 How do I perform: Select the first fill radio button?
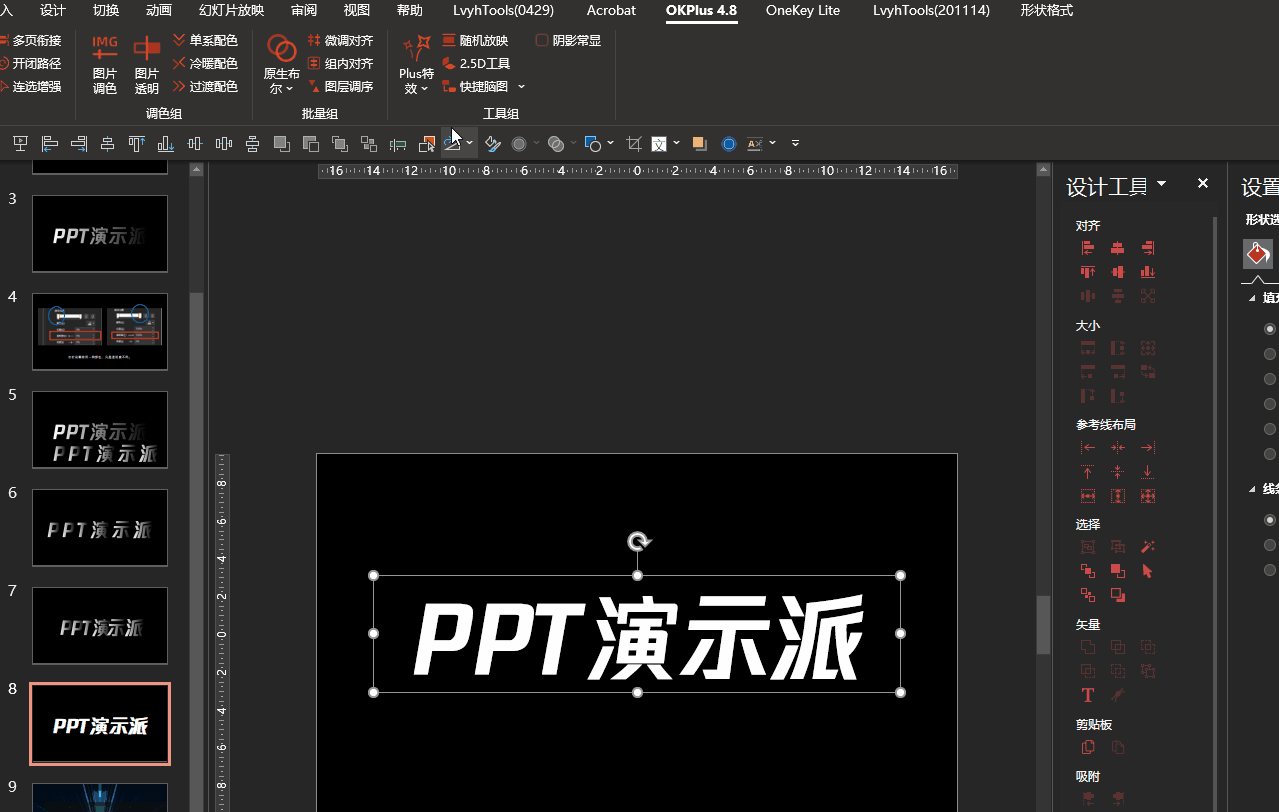(1270, 329)
